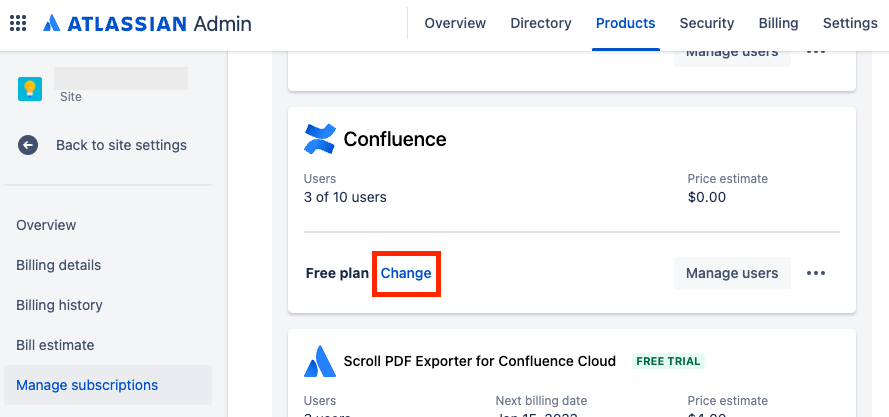Image resolution: width=889 pixels, height=417 pixels.
Task: Open the Confluence card more options ellipsis
Action: [x=816, y=273]
